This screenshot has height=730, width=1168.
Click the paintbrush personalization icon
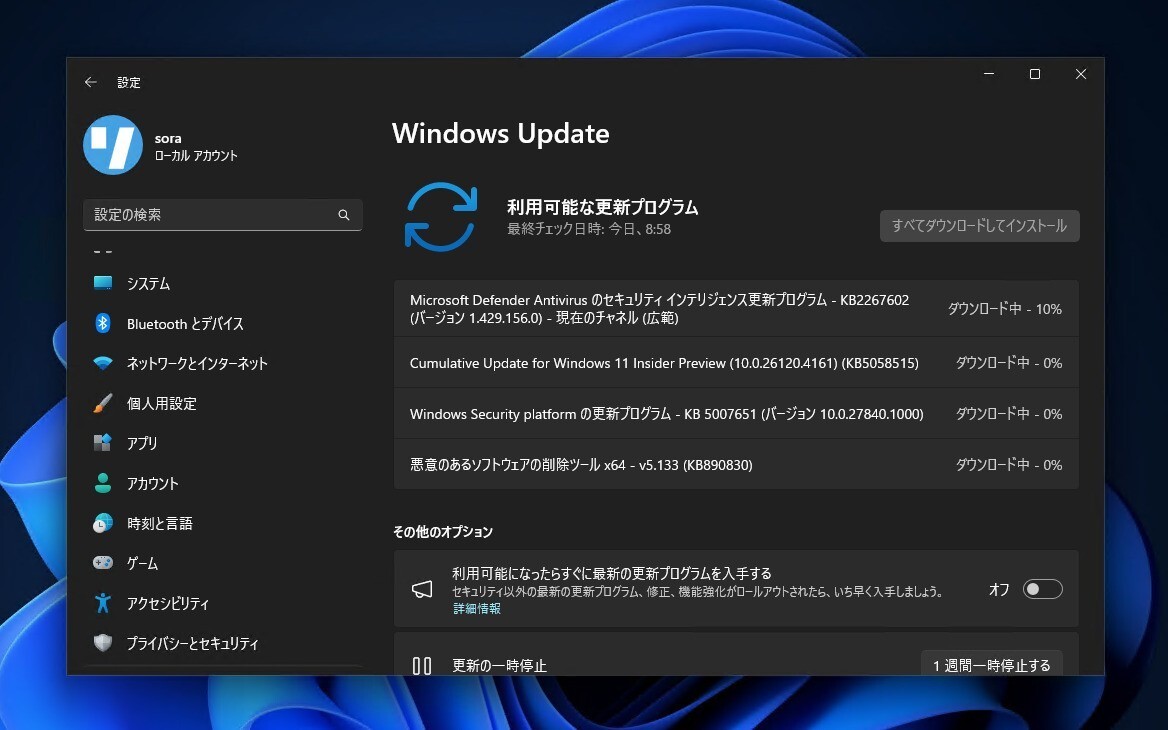(x=103, y=403)
